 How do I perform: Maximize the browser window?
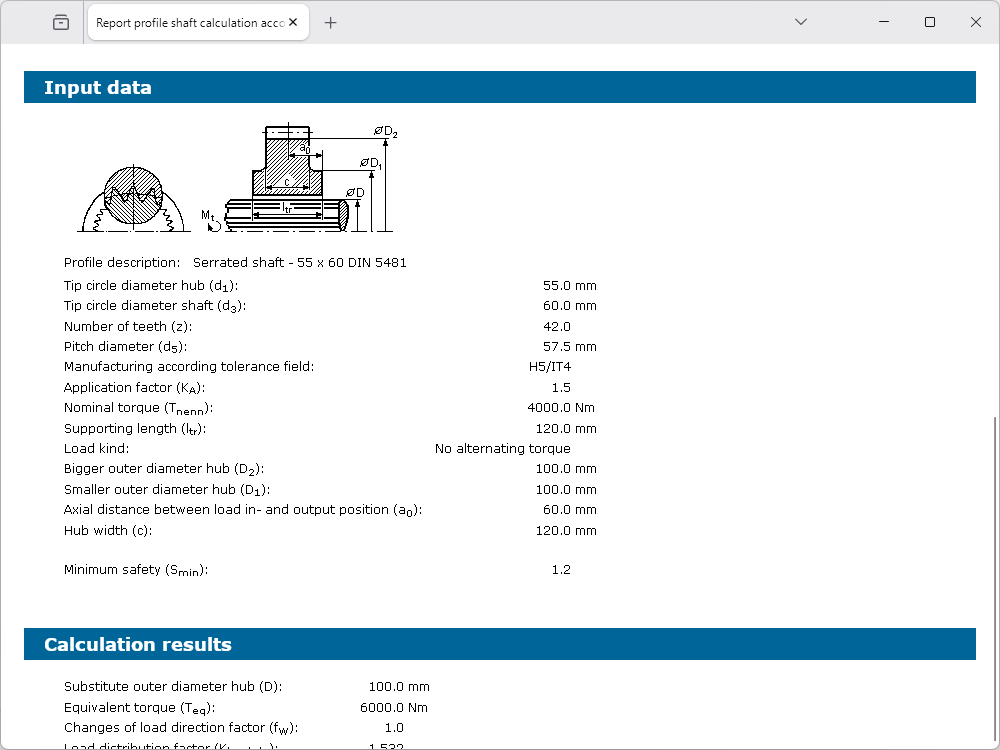point(930,22)
